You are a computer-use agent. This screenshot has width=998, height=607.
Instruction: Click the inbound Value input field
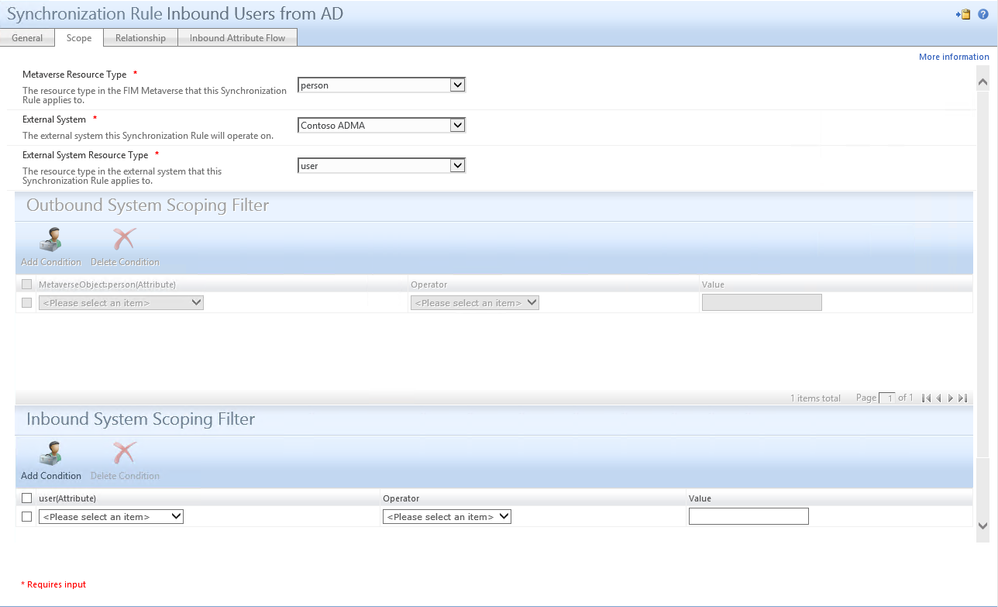(748, 516)
